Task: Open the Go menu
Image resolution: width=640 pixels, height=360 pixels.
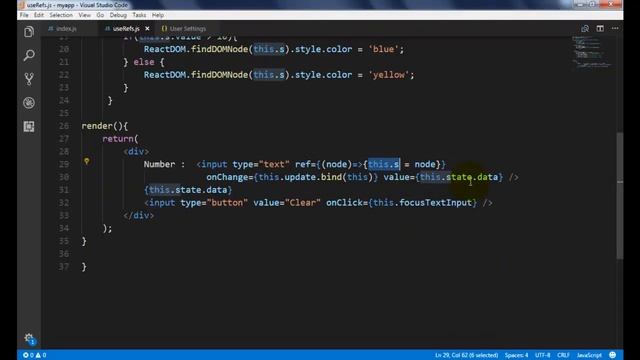Action: pos(100,15)
